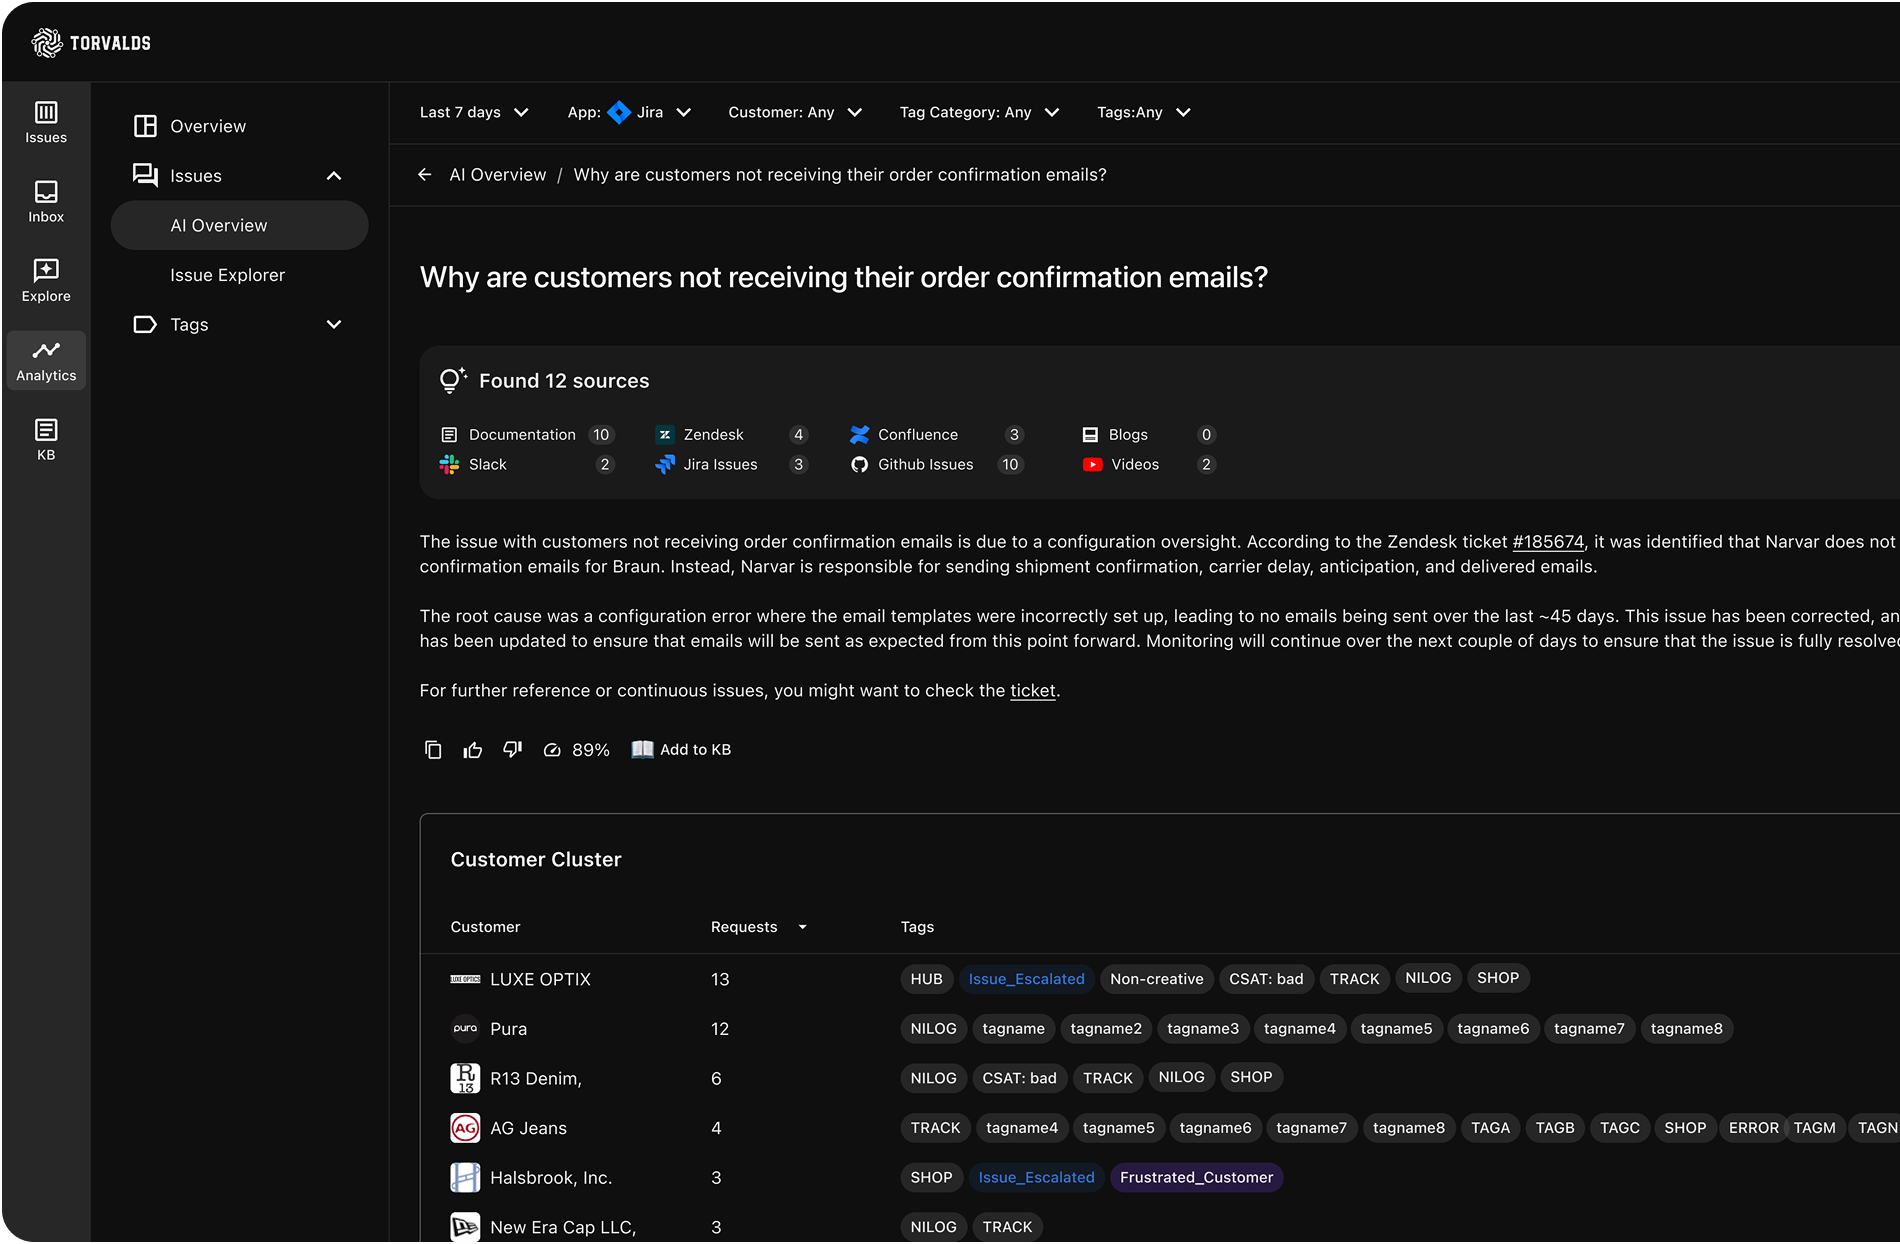This screenshot has width=1900, height=1244.
Task: Expand the Tags section in sidebar
Action: click(x=334, y=325)
